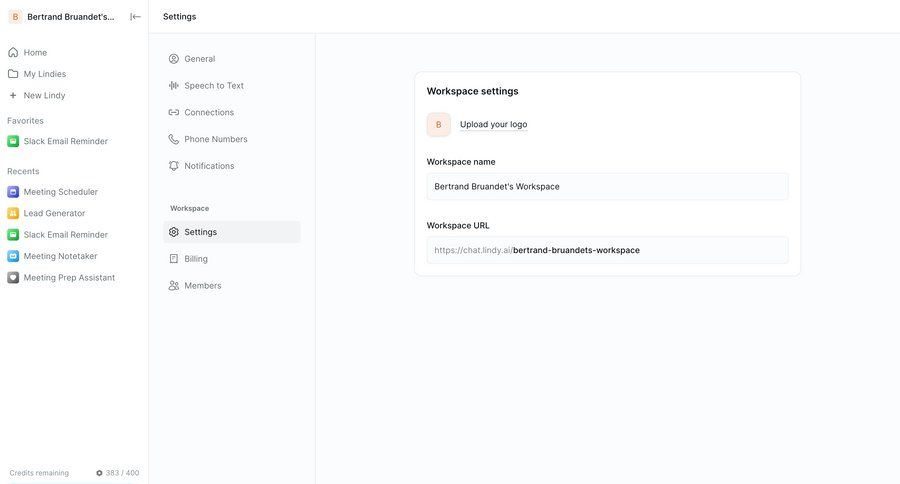The width and height of the screenshot is (900, 484).
Task: Click the Speech to Text waveform icon
Action: pyautogui.click(x=173, y=86)
